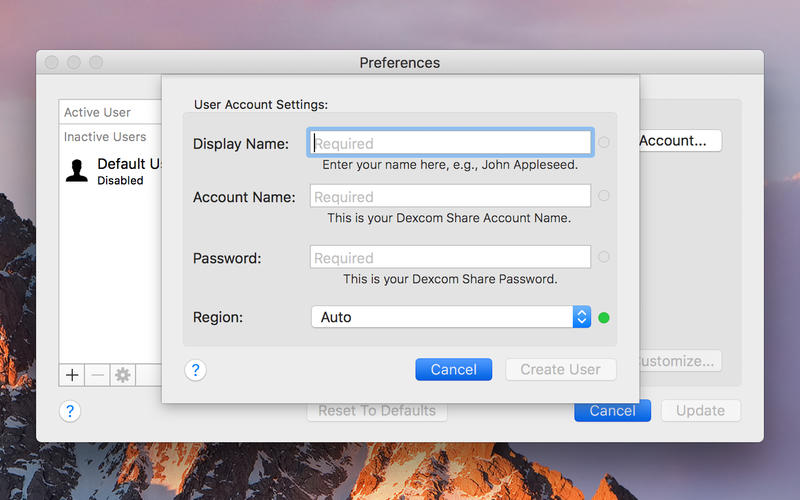Click the Update button in Preferences

click(x=700, y=410)
